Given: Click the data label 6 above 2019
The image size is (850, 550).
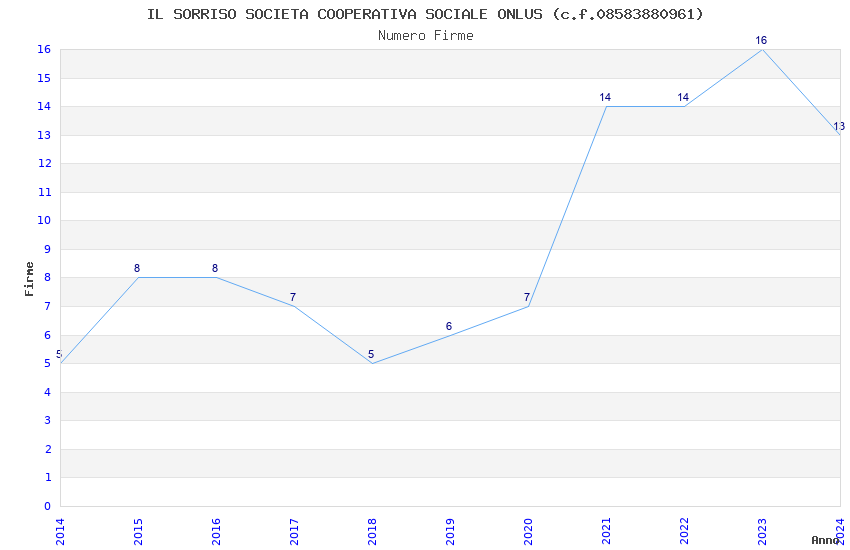Looking at the screenshot, I should tap(449, 326).
